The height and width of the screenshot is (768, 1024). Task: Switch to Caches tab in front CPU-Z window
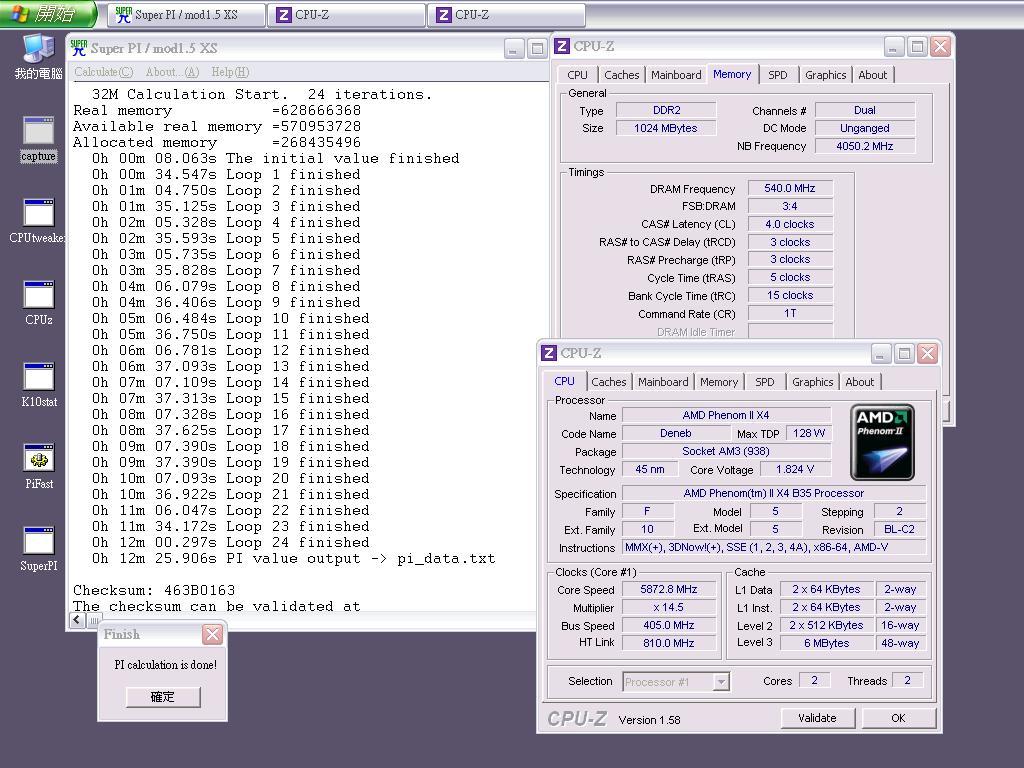pyautogui.click(x=608, y=382)
